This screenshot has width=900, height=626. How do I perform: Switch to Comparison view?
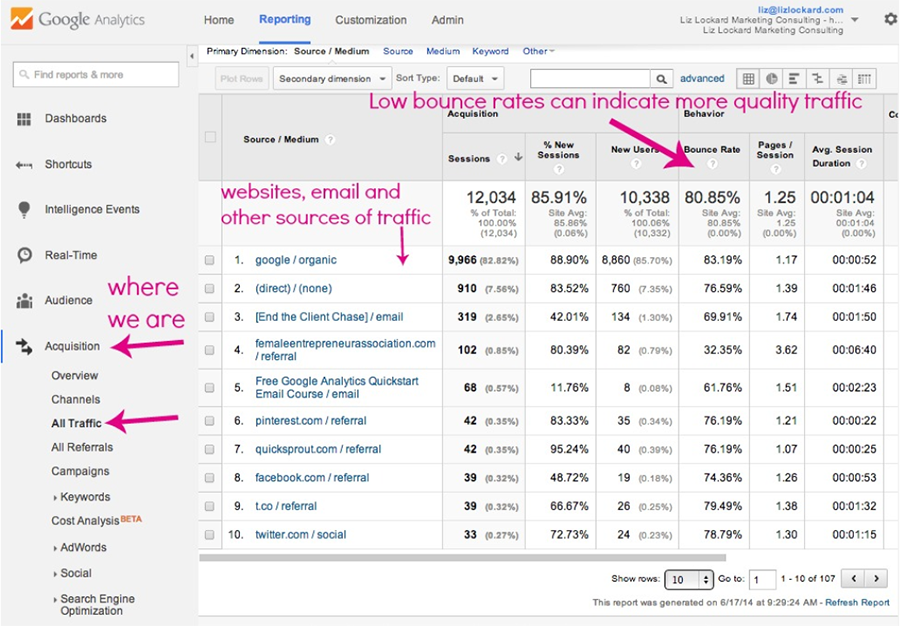tap(818, 79)
